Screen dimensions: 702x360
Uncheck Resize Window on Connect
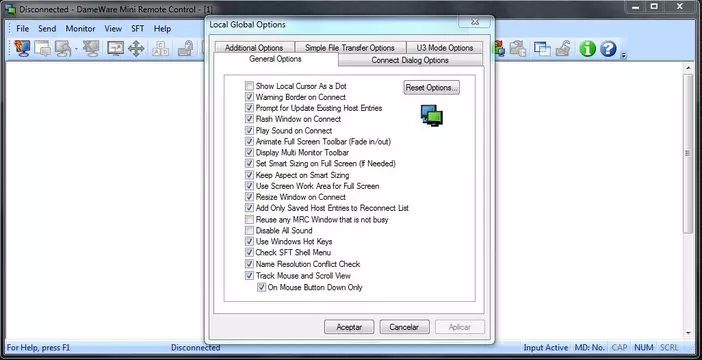pyautogui.click(x=249, y=197)
